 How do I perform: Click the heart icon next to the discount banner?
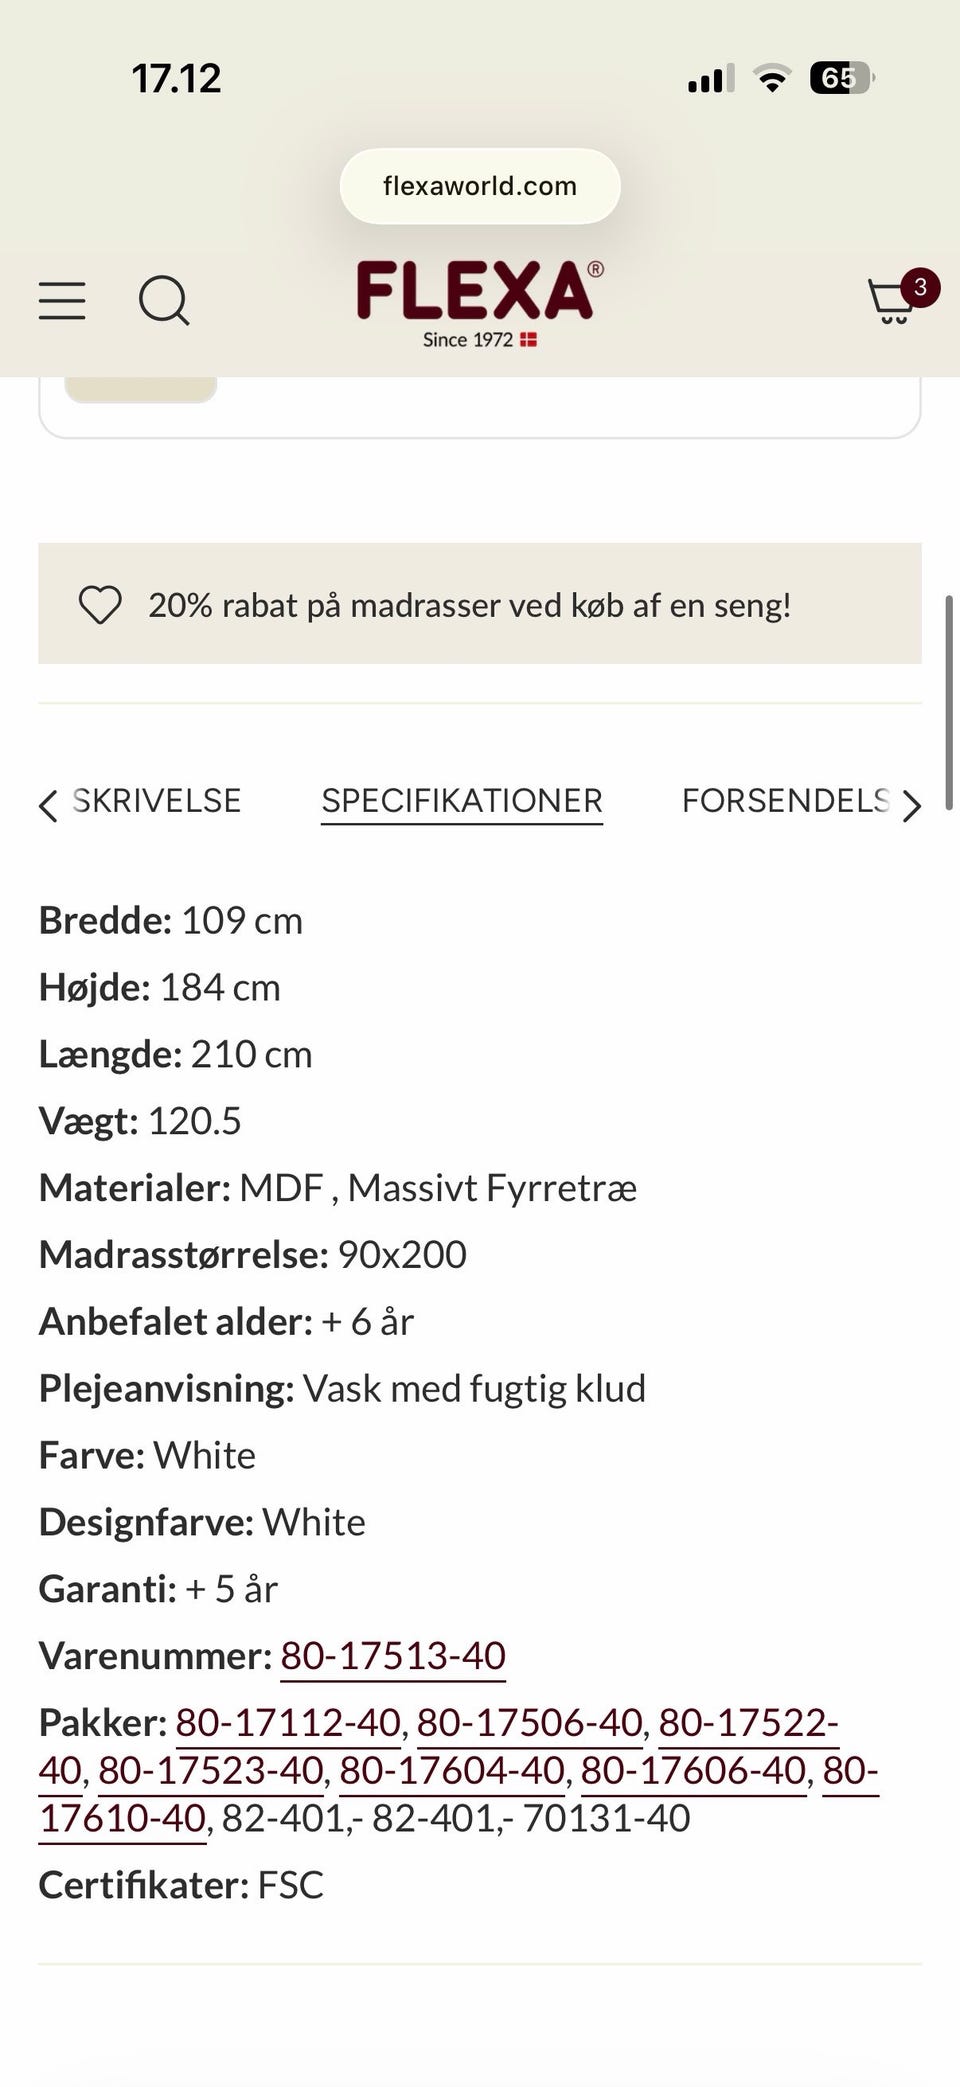click(x=100, y=604)
